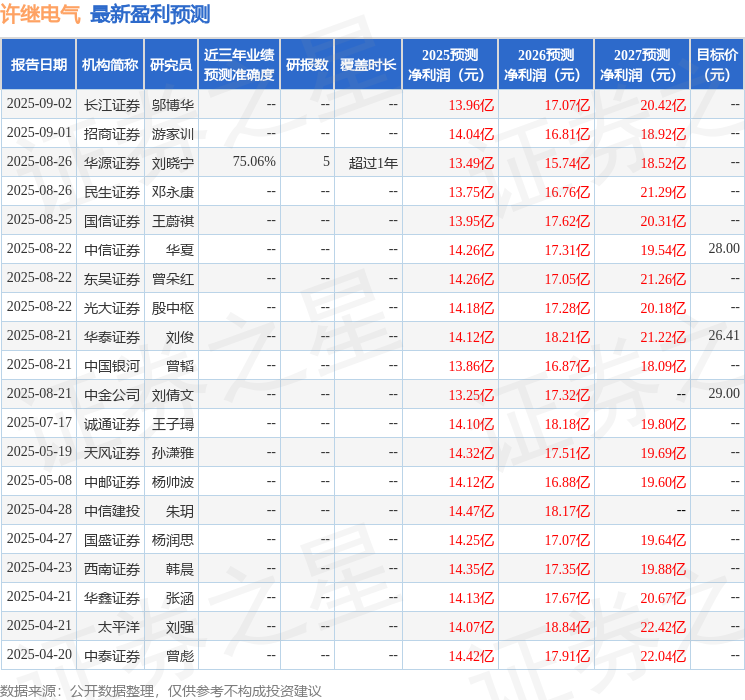The height and width of the screenshot is (700, 745).
Task: Click researcher name 王蔚祺
Action: 172,221
